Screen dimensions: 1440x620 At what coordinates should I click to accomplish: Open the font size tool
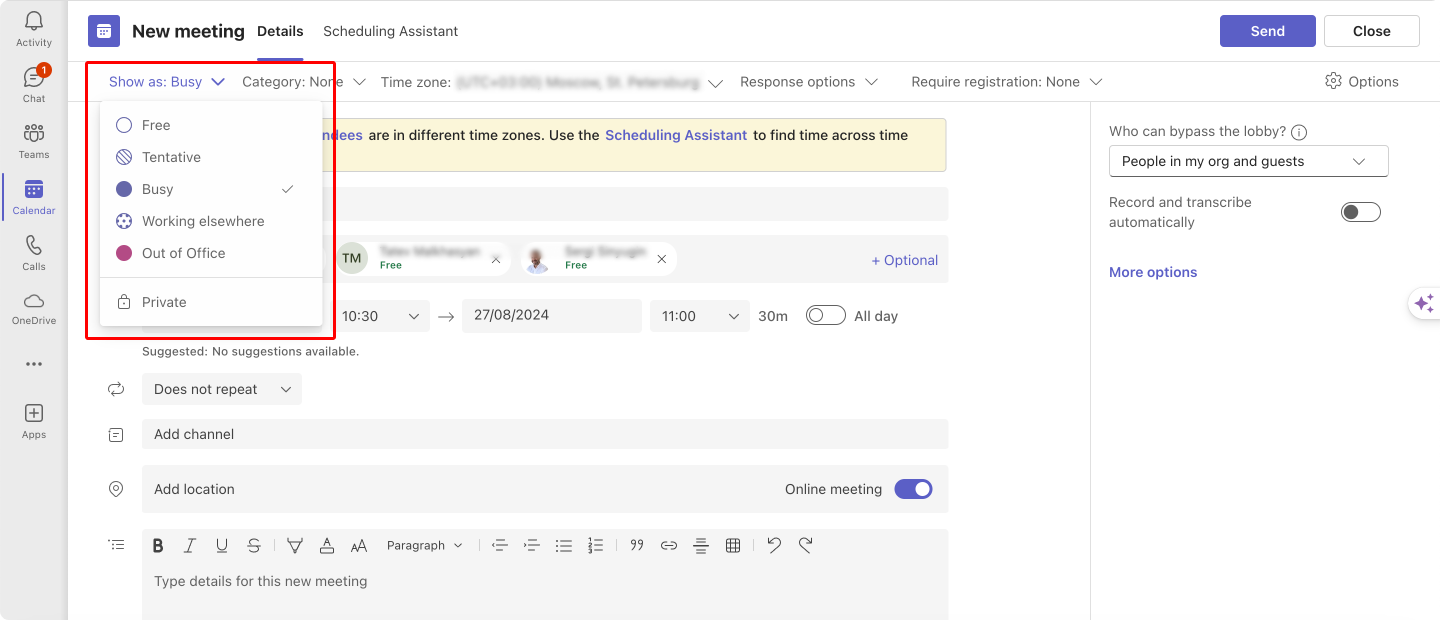359,545
